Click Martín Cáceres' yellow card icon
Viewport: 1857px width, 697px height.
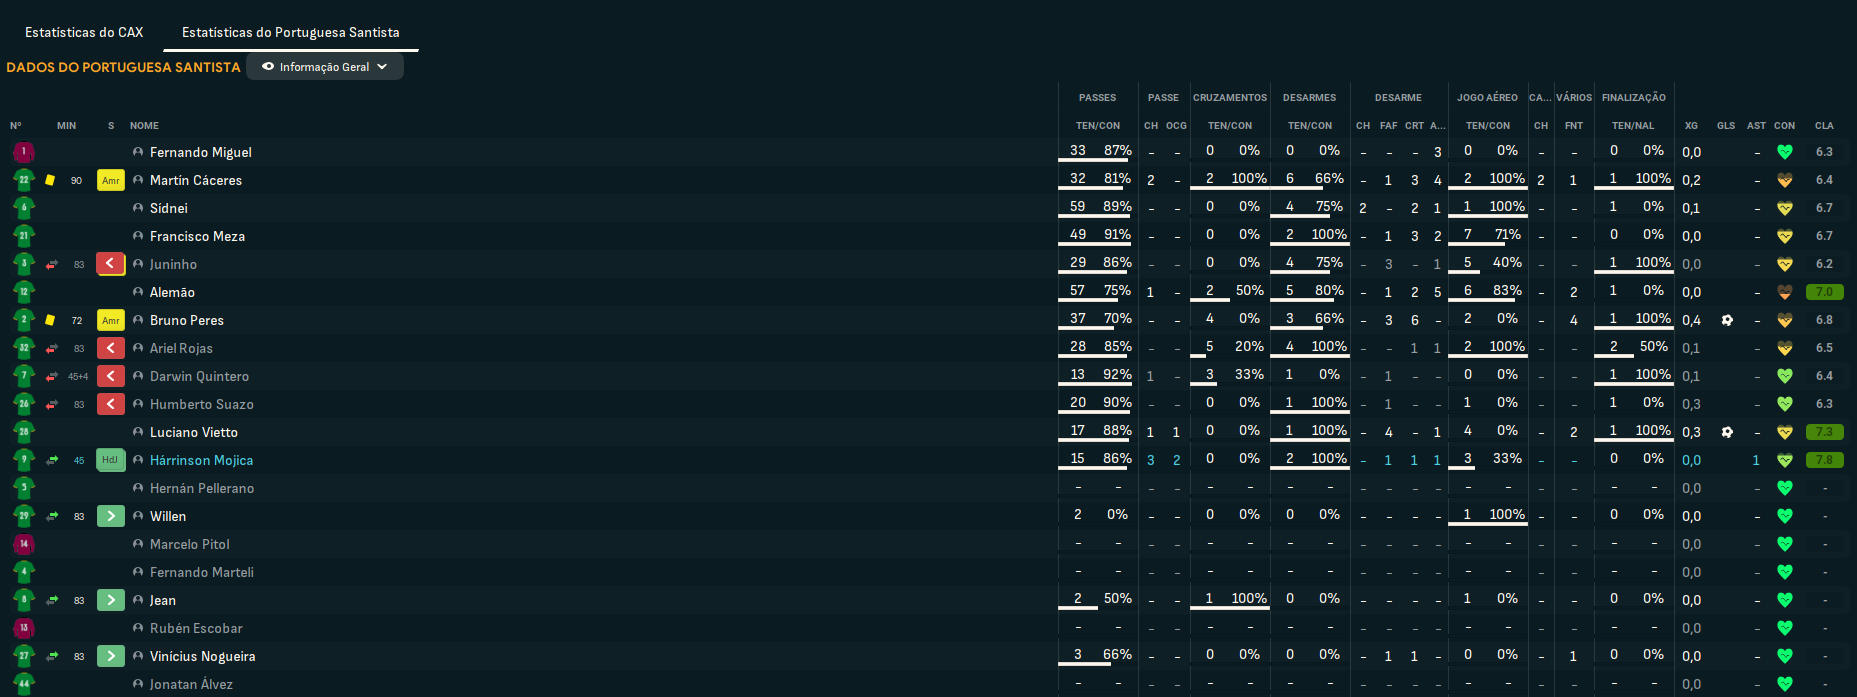click(50, 180)
